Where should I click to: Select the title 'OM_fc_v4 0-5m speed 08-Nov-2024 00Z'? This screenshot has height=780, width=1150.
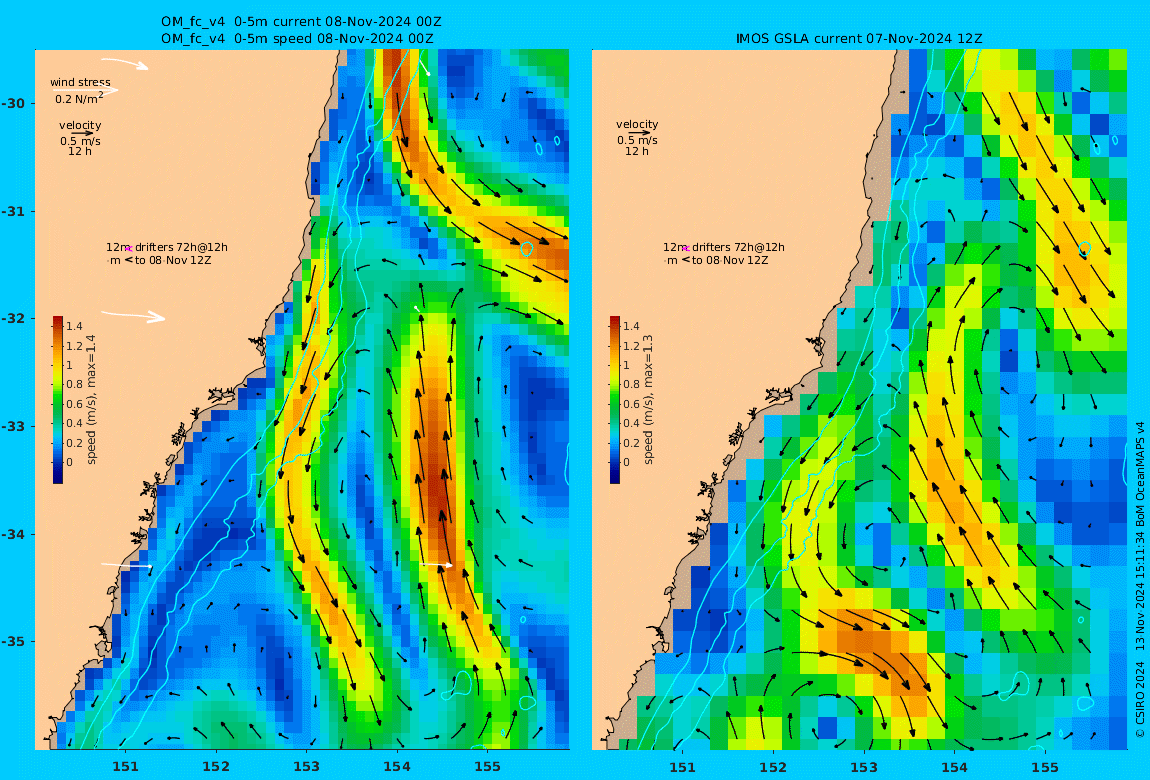coord(297,38)
